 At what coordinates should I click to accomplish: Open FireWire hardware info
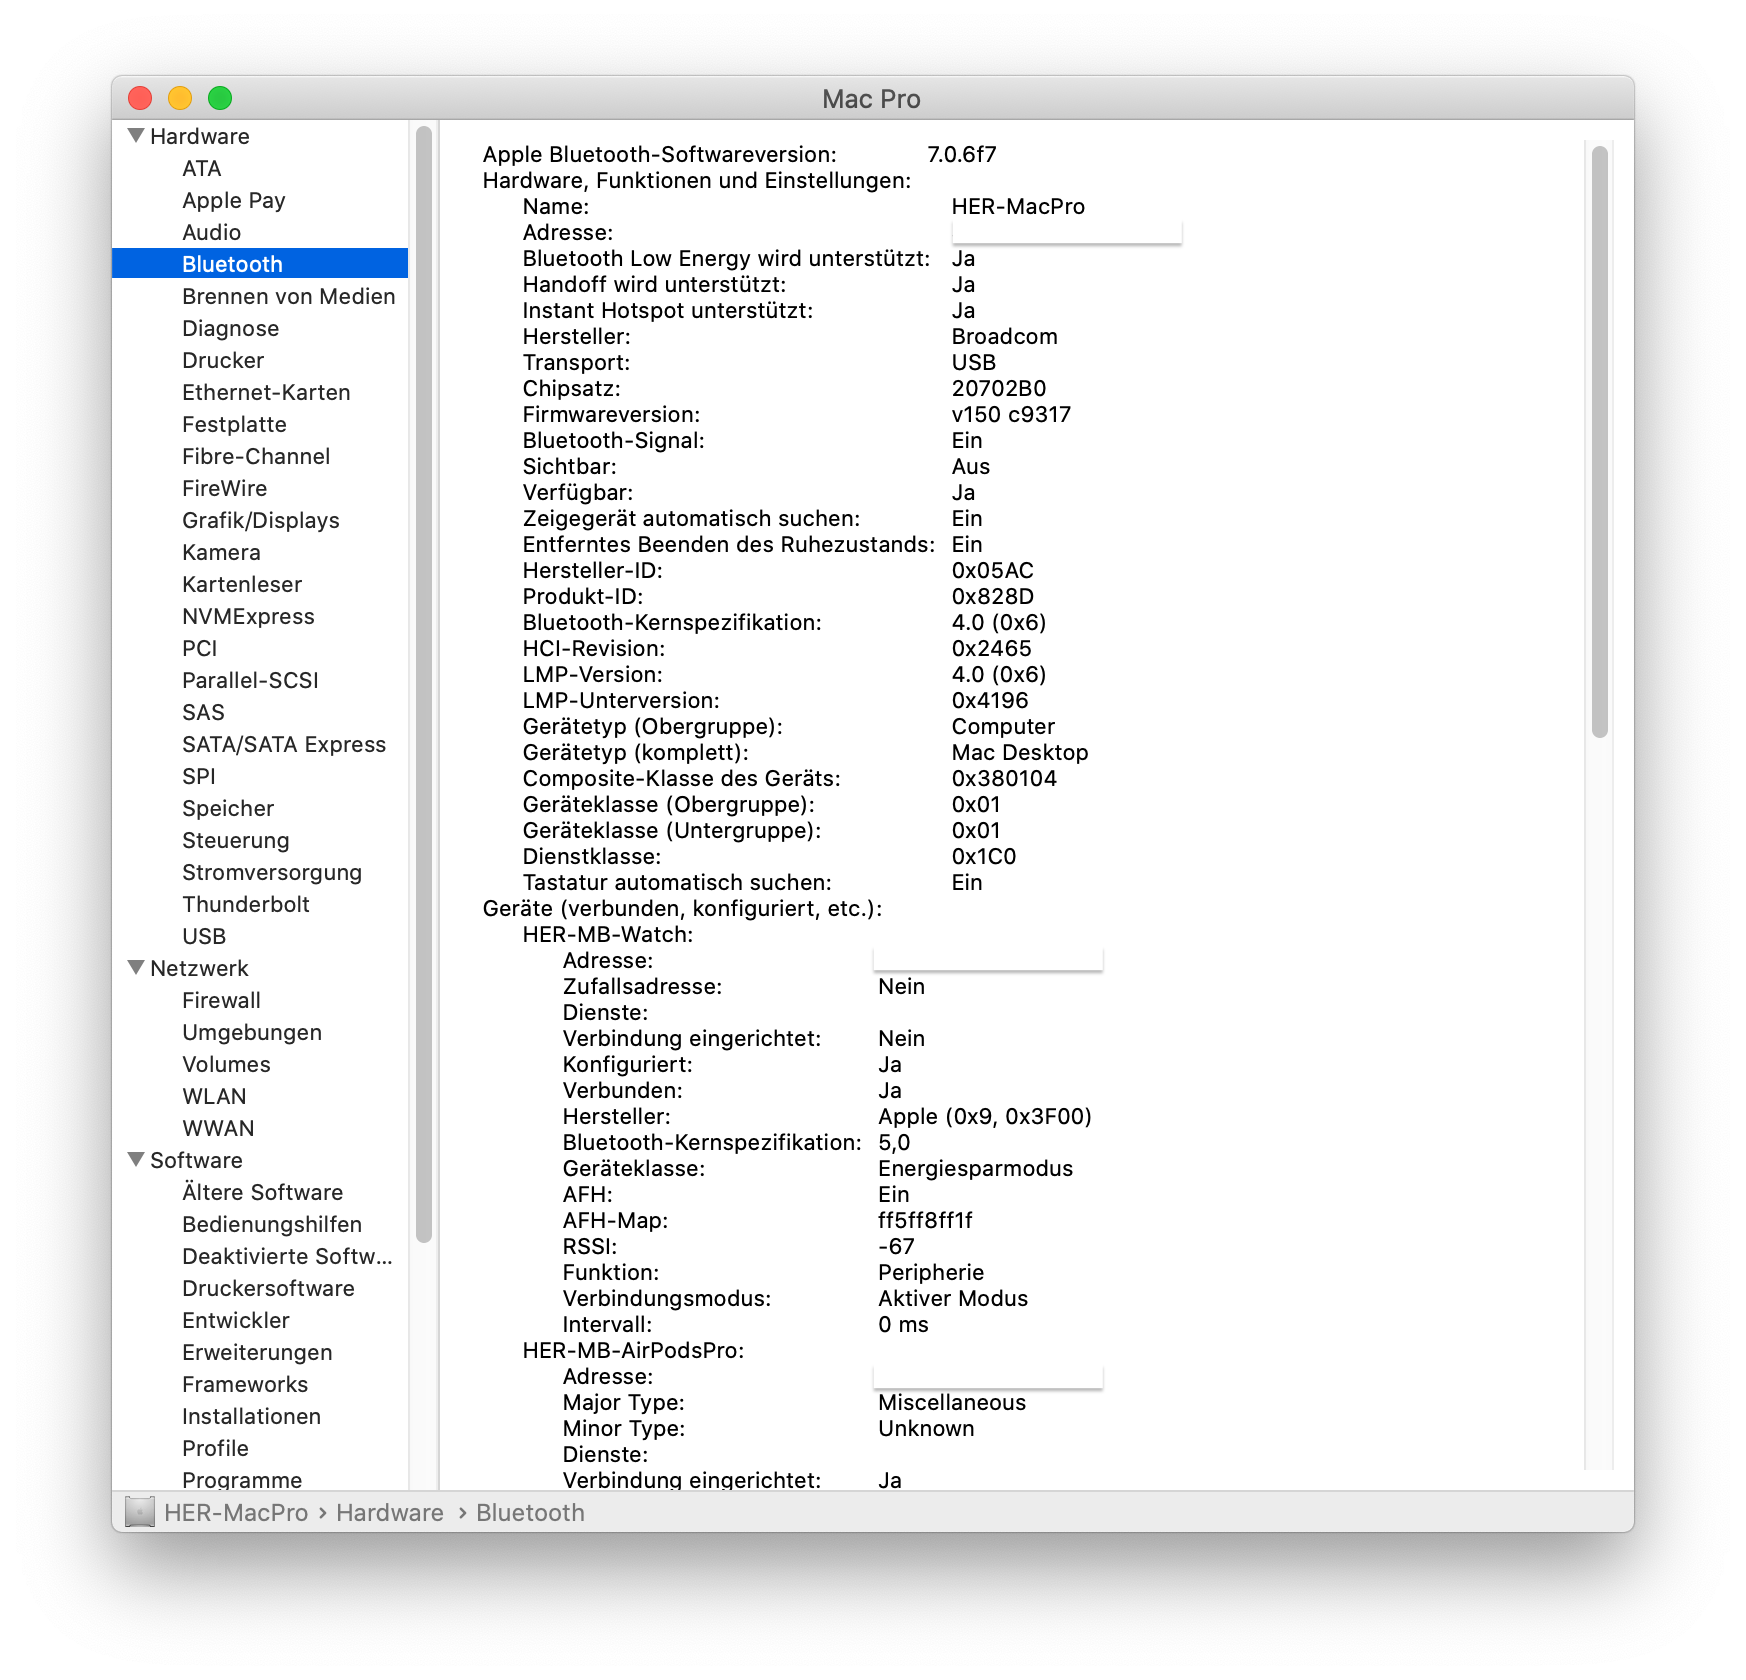[225, 488]
